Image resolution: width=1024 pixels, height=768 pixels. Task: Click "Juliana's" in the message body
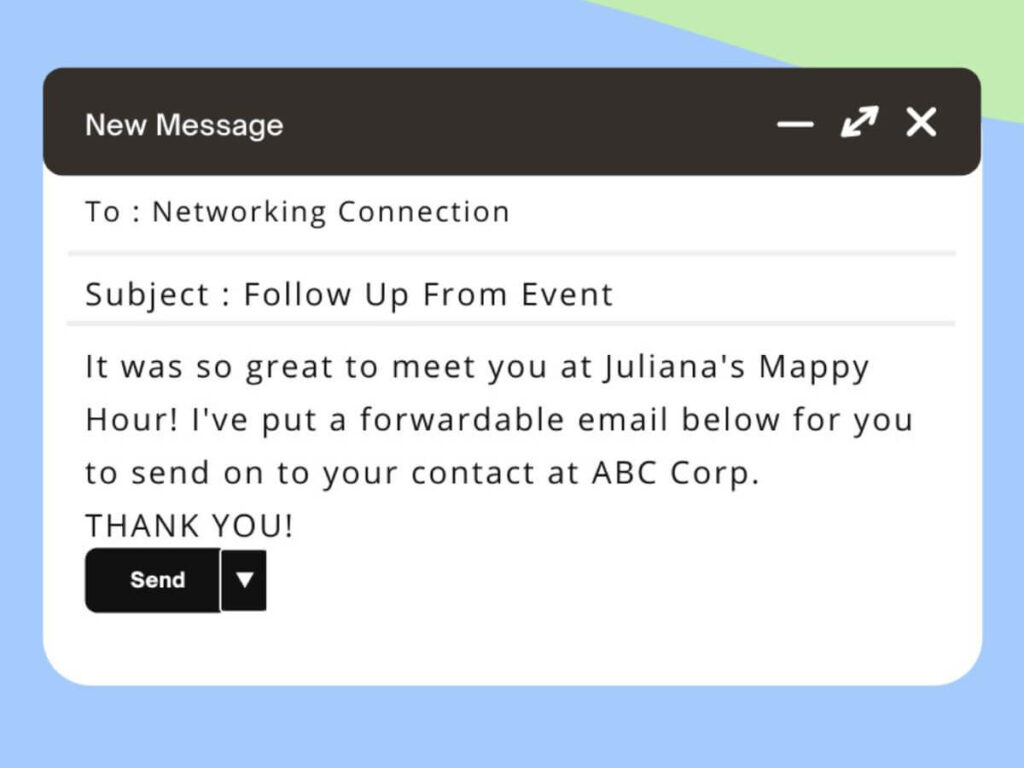point(673,366)
